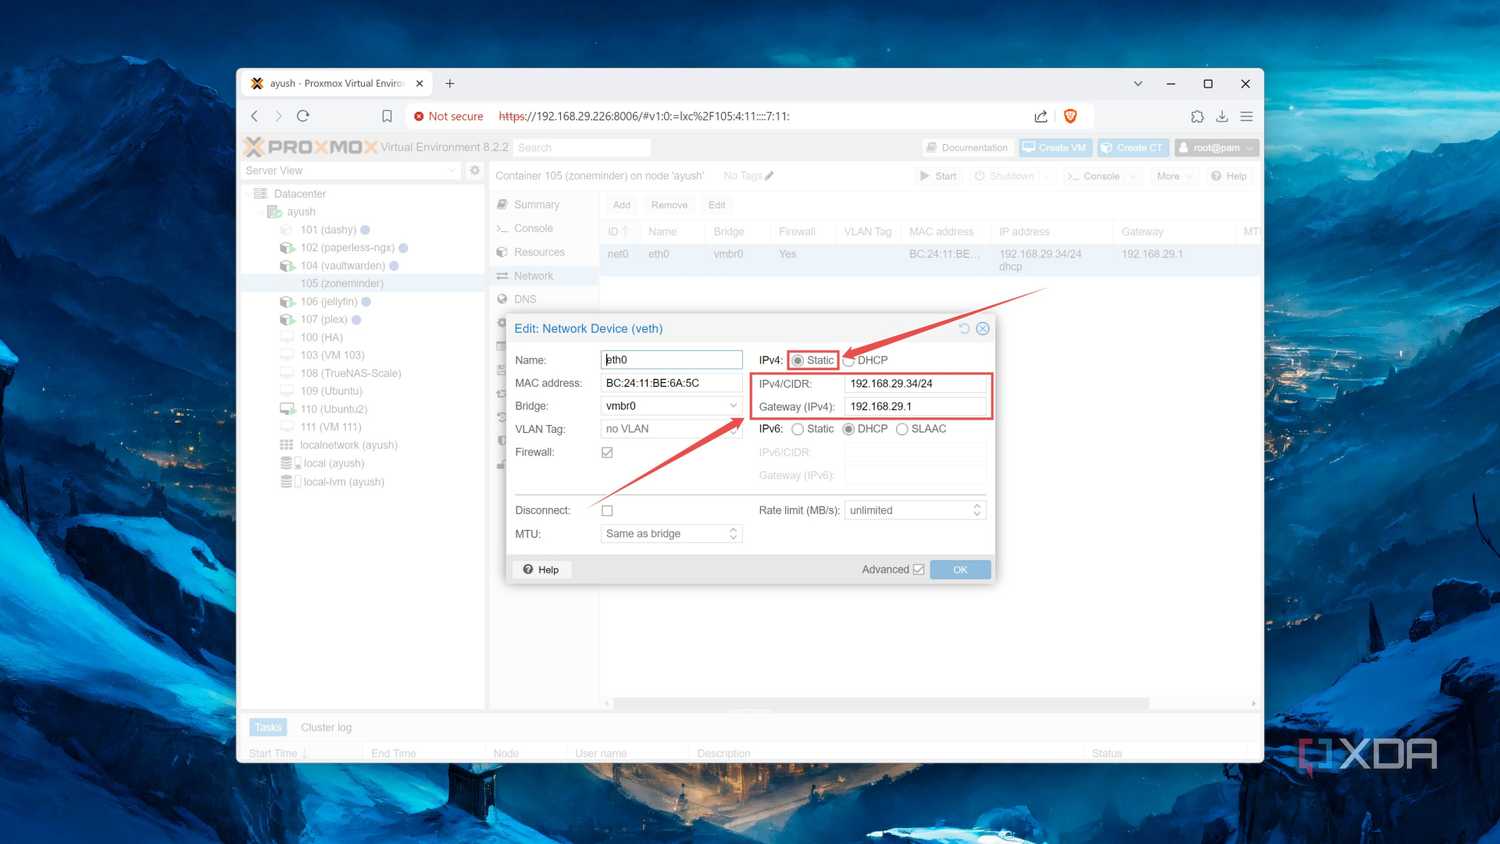Click the Create VM button
The image size is (1500, 844).
(x=1055, y=147)
